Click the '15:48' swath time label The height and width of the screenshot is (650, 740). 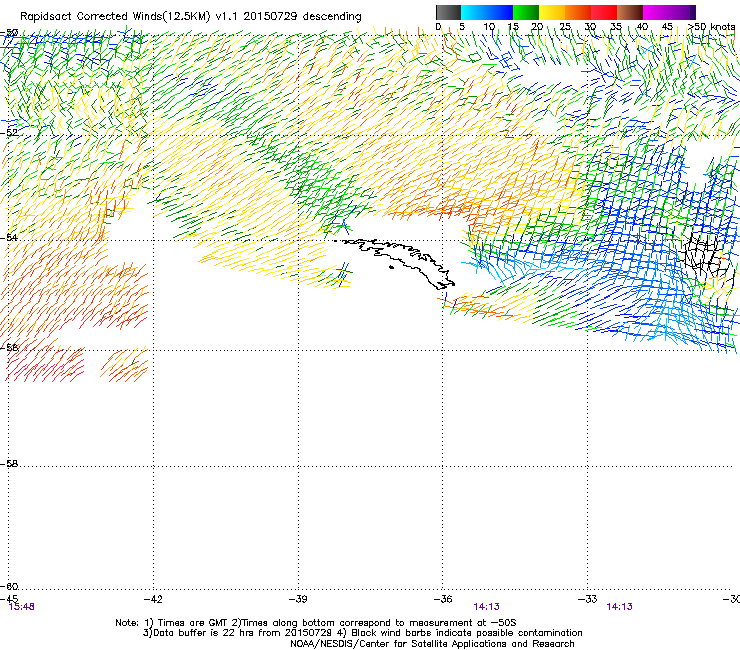pyautogui.click(x=22, y=607)
